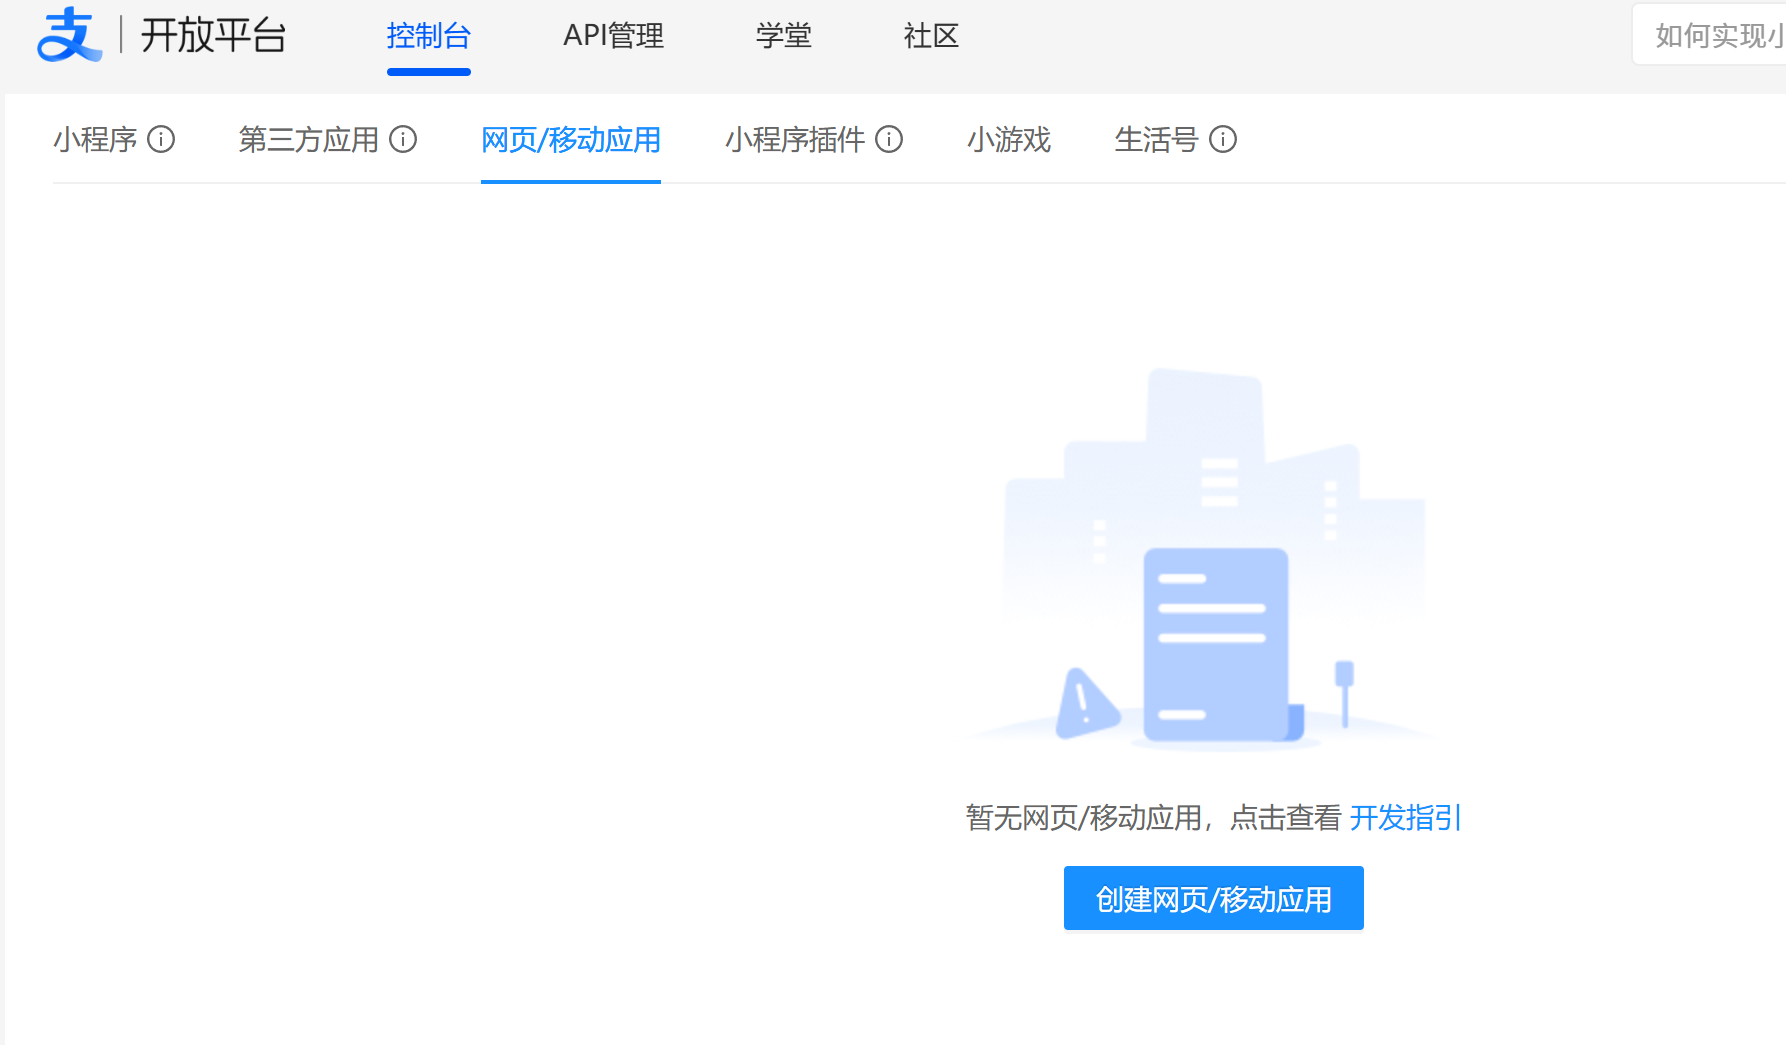Open the API管理 navigation item
Image resolution: width=1786 pixels, height=1045 pixels.
tap(613, 36)
